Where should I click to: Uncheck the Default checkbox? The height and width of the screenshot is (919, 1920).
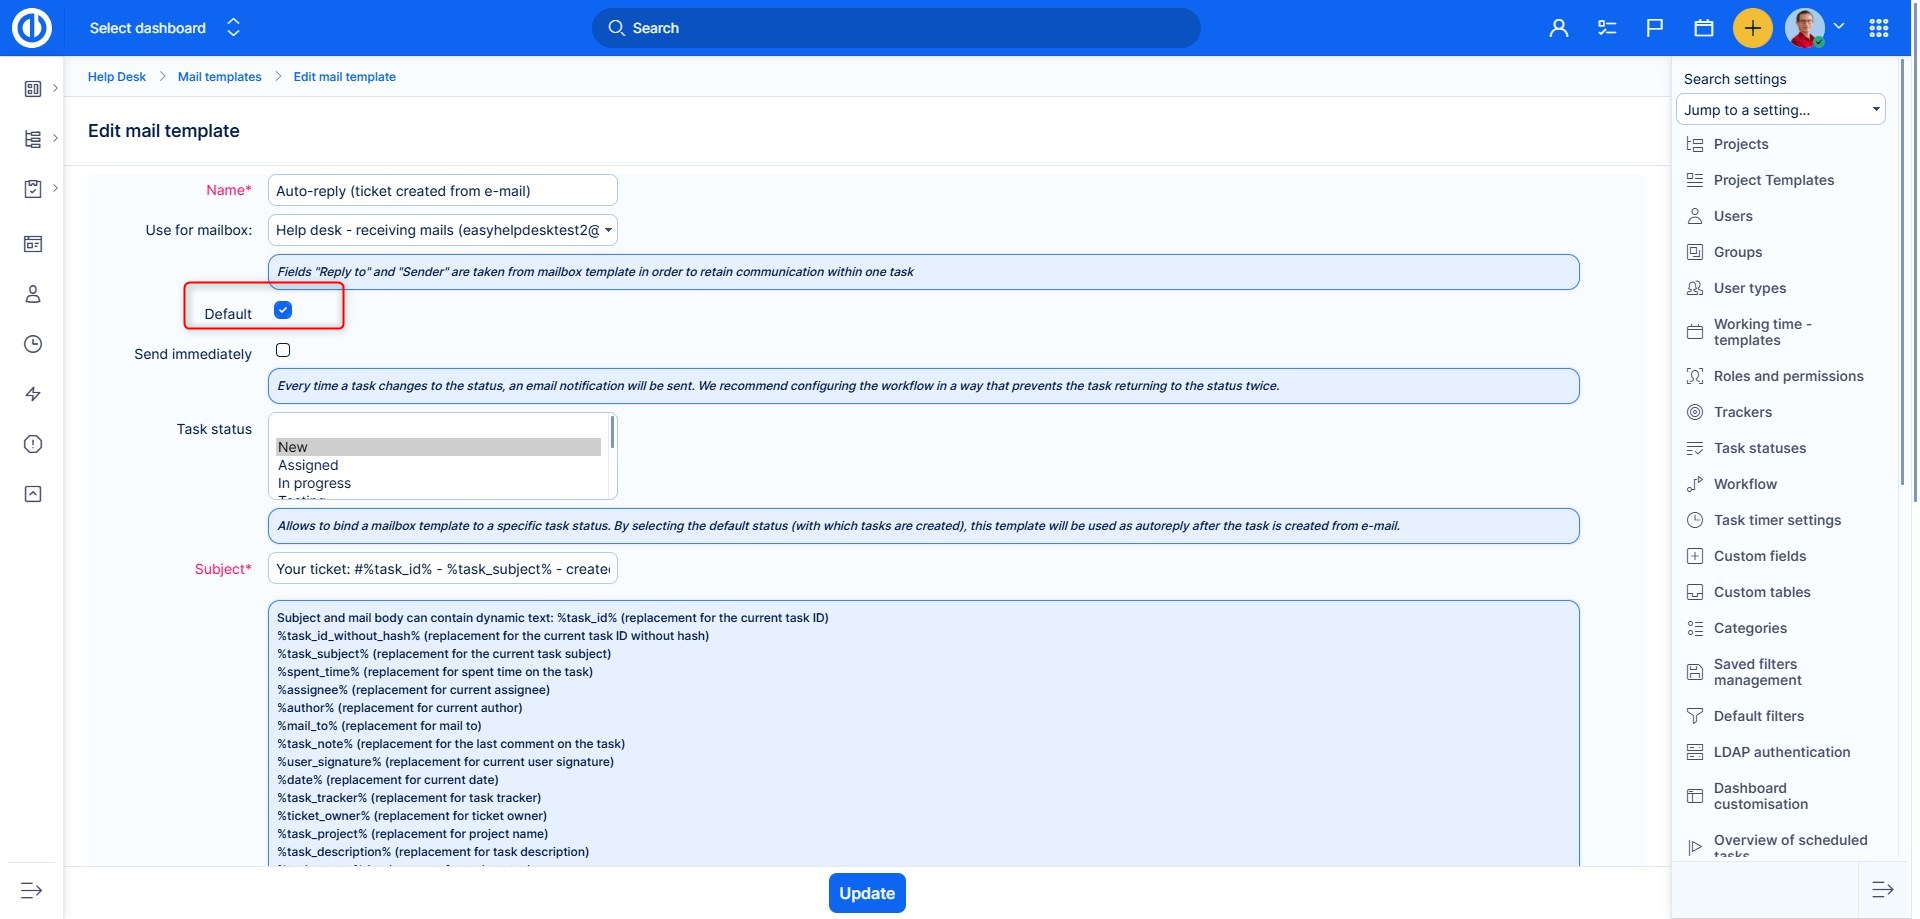point(283,310)
